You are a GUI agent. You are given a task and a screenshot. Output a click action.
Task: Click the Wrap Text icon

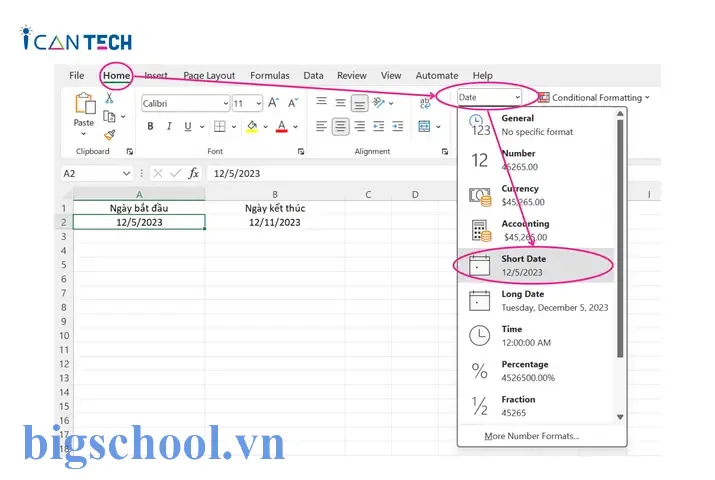click(x=425, y=103)
